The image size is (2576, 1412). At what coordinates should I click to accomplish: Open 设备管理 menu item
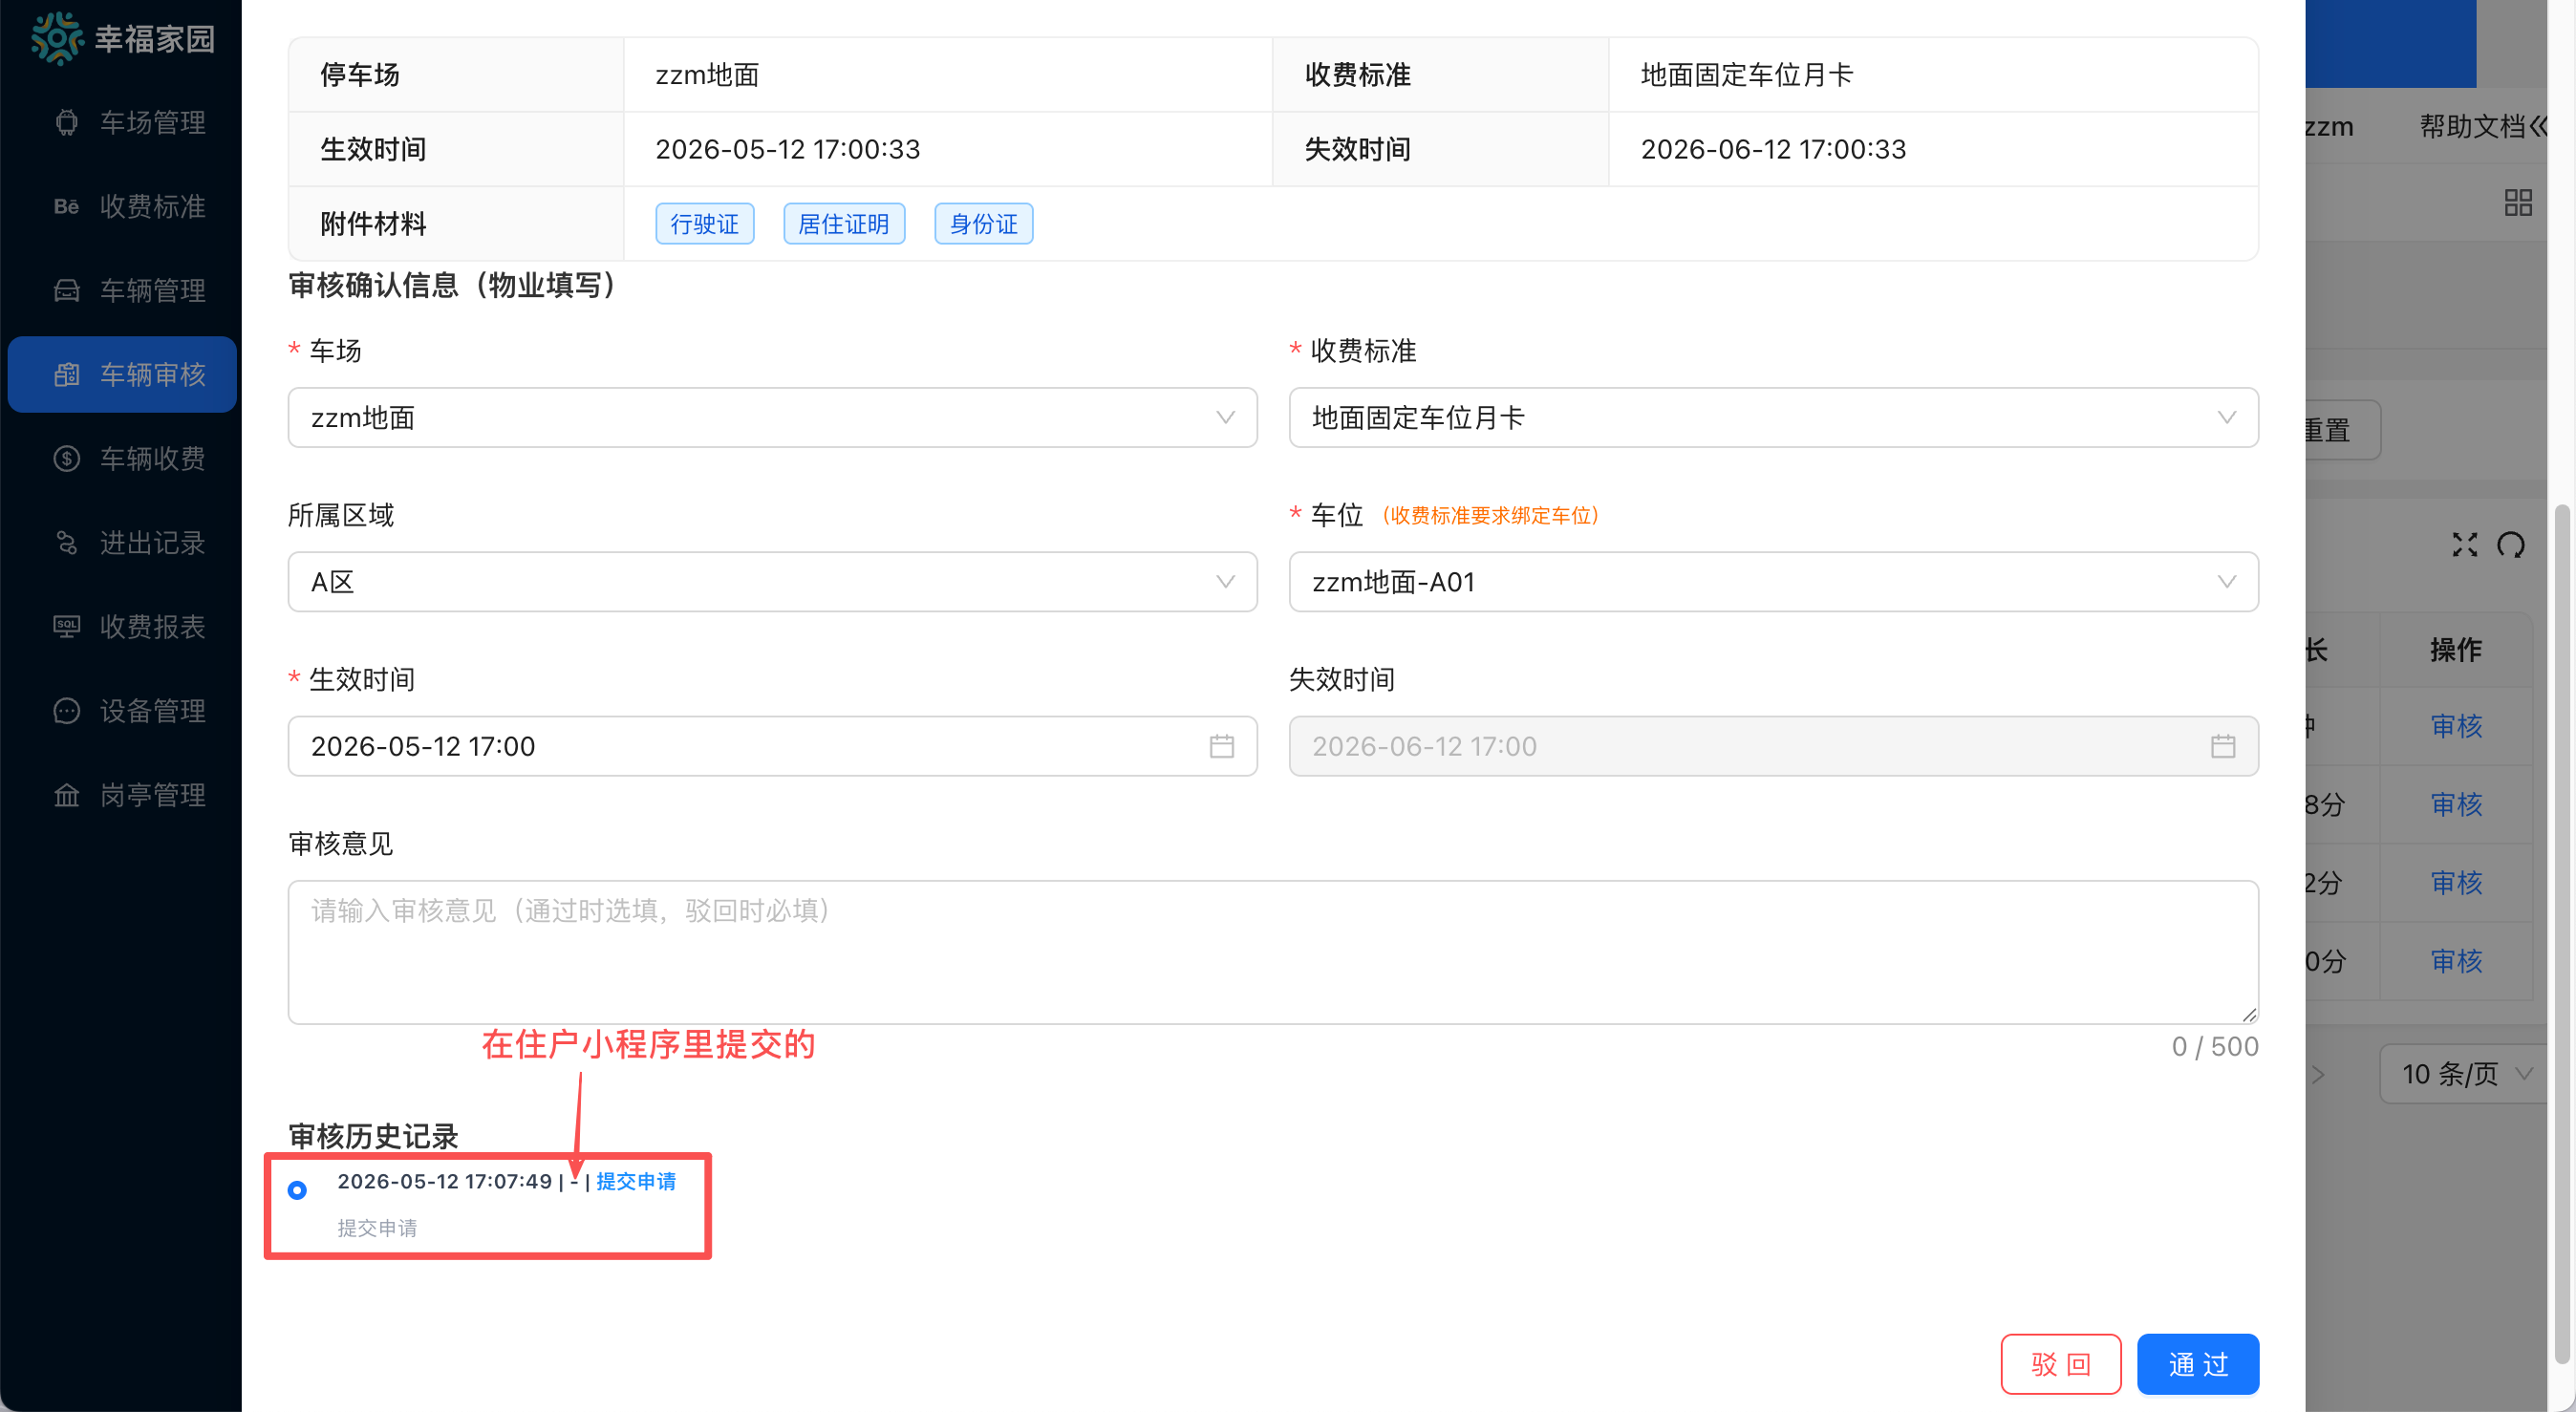[122, 710]
